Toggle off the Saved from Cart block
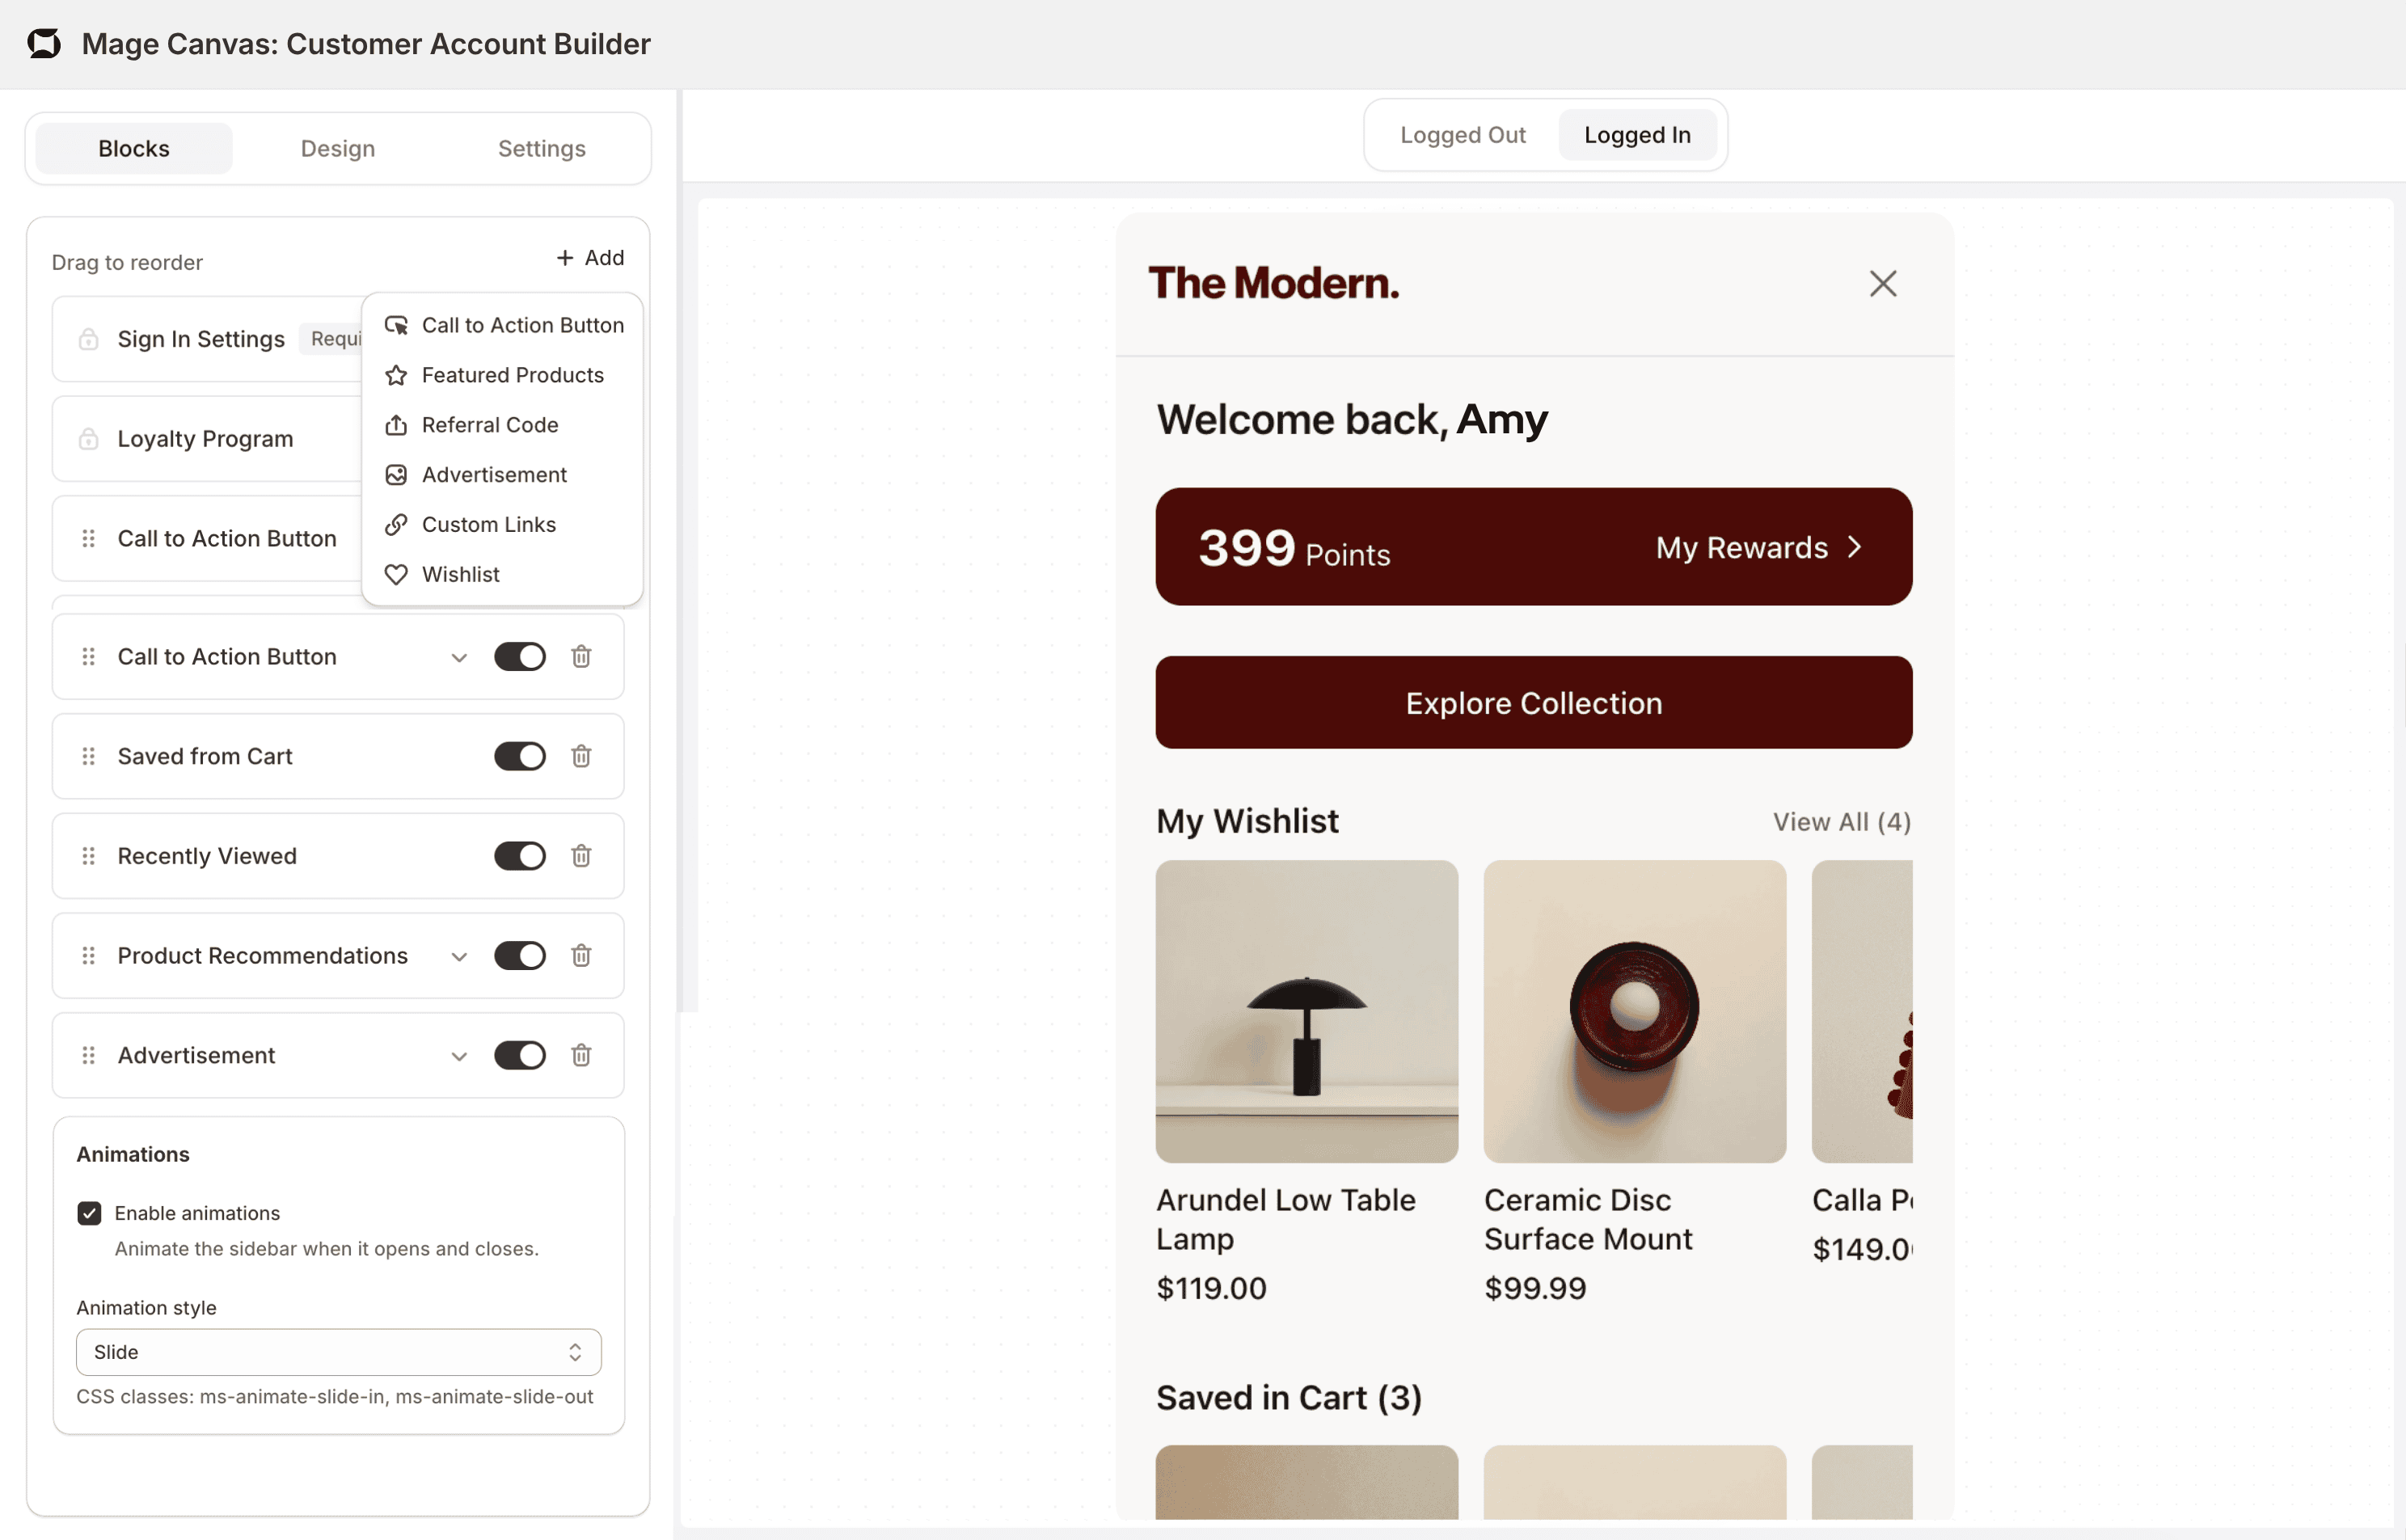2406x1540 pixels. pyautogui.click(x=519, y=756)
